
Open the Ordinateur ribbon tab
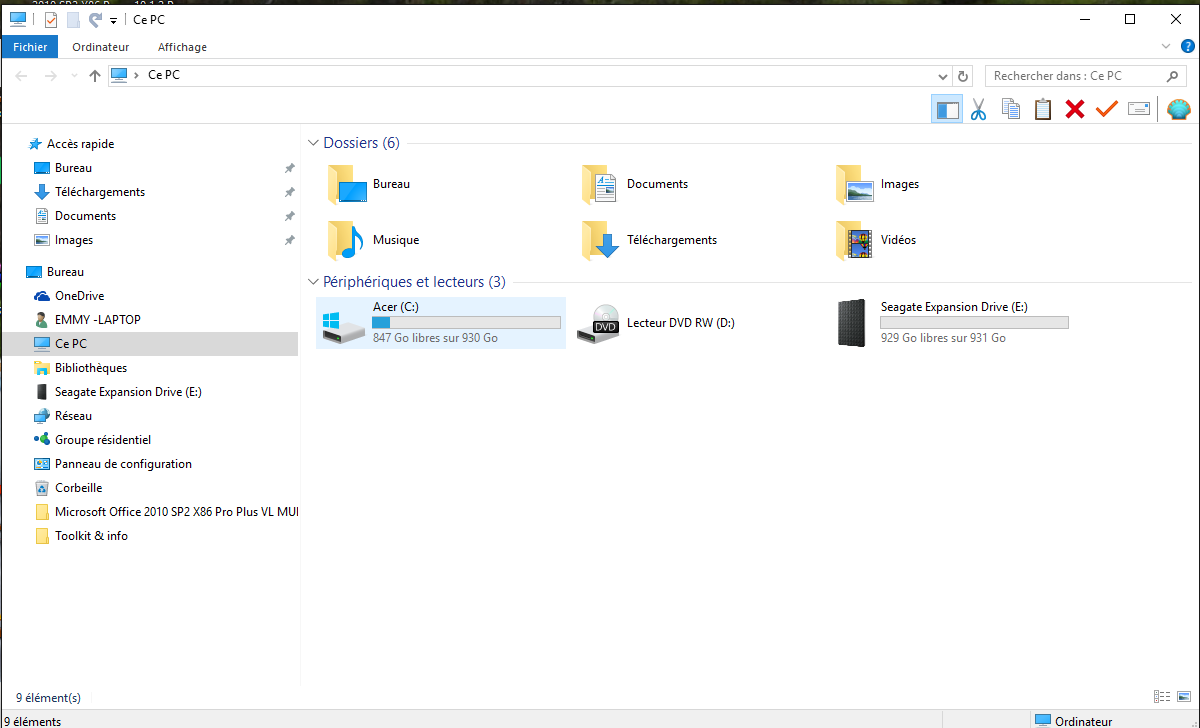pos(101,47)
